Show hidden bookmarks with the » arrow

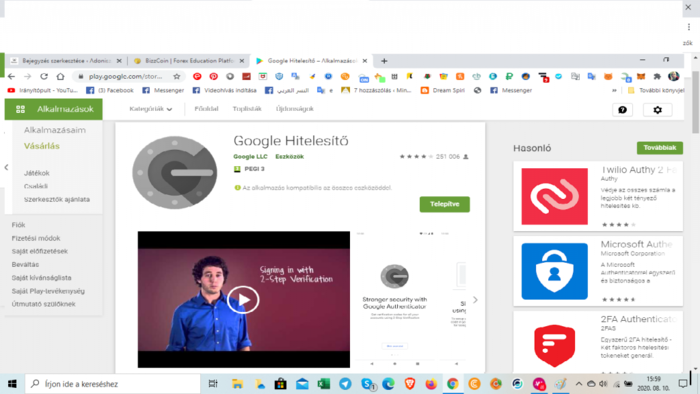click(614, 90)
